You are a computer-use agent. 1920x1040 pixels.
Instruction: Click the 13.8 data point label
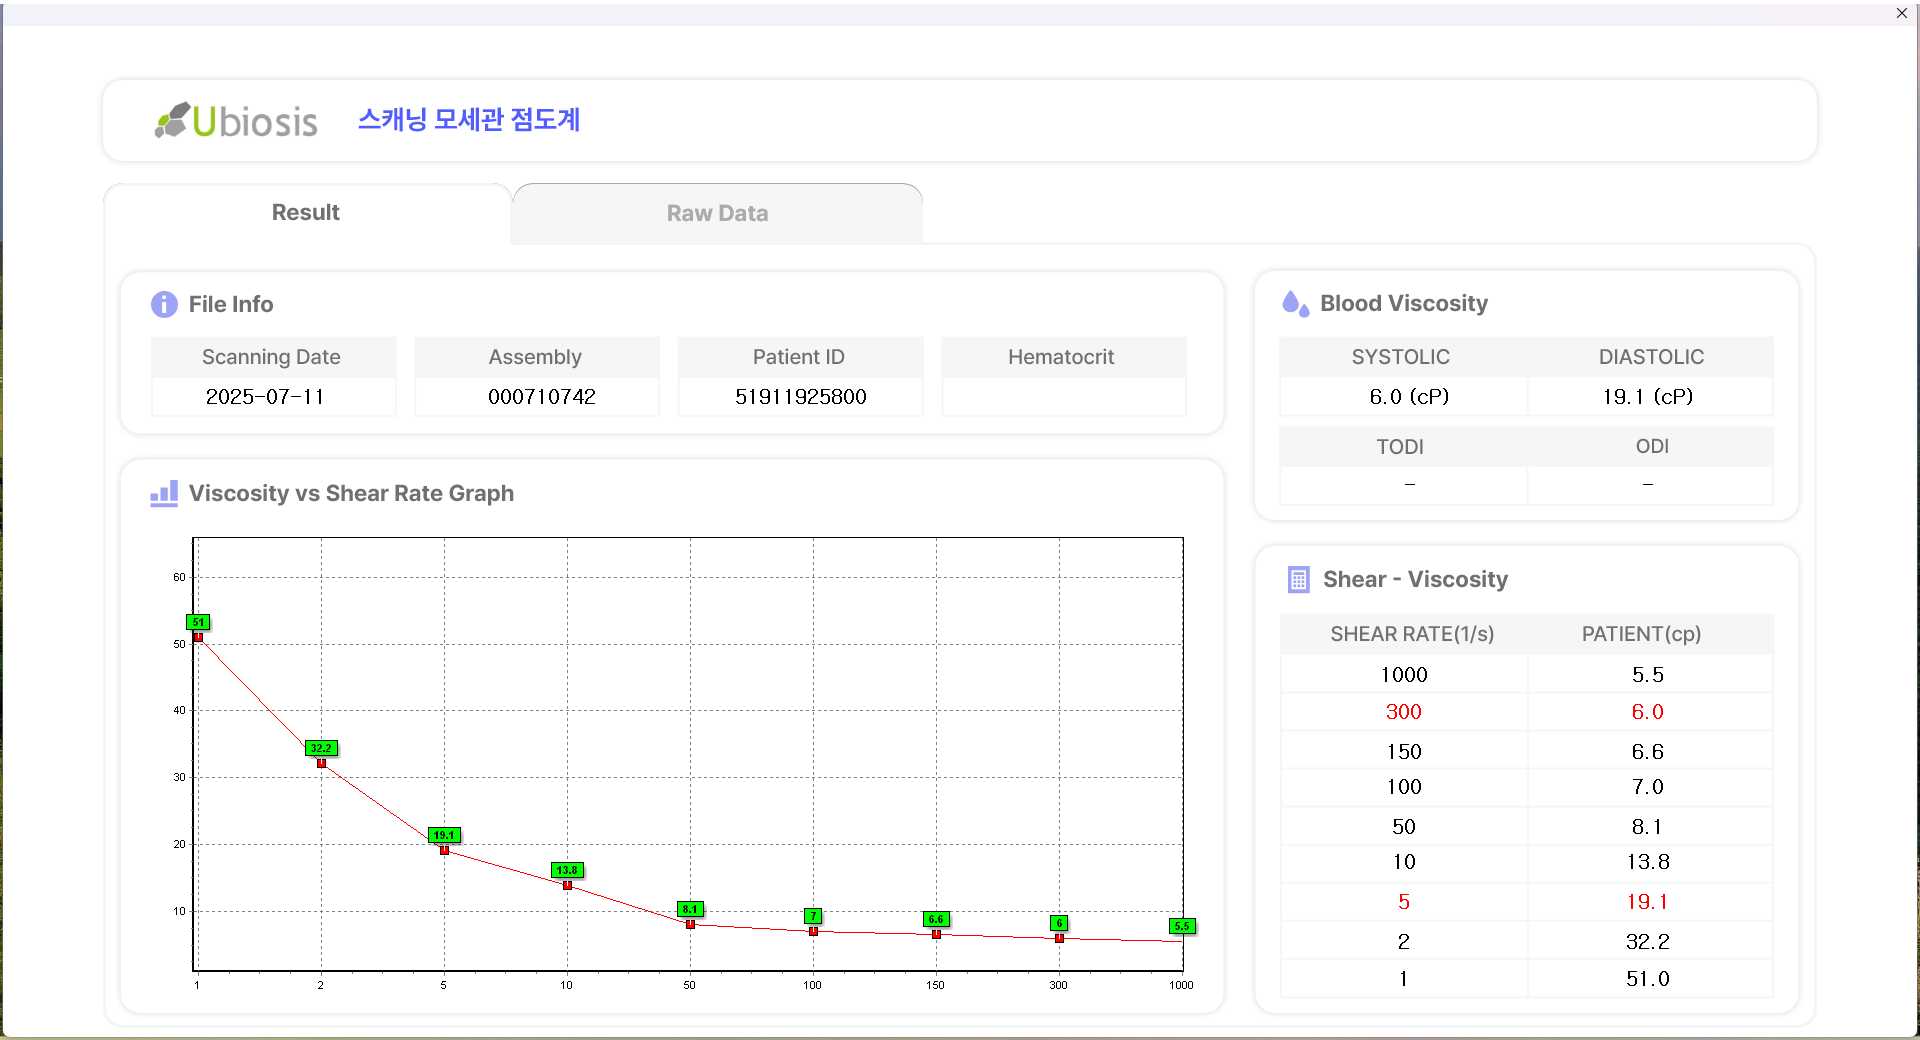click(x=567, y=870)
